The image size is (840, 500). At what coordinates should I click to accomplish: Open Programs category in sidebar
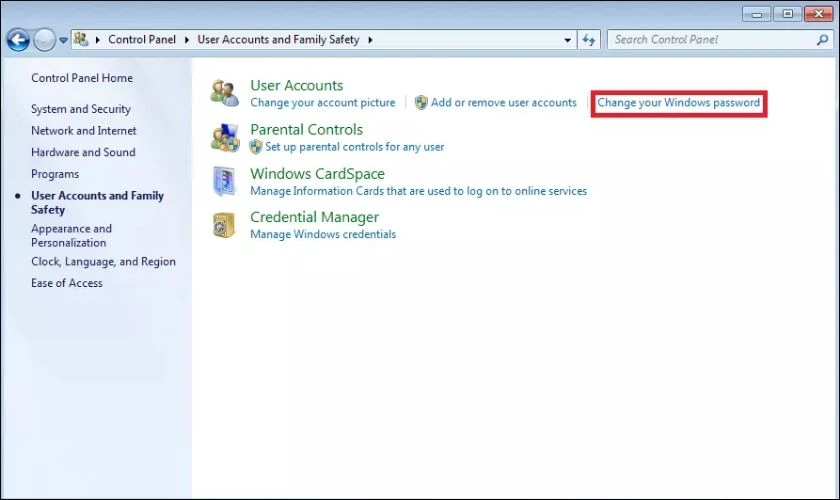(x=55, y=174)
